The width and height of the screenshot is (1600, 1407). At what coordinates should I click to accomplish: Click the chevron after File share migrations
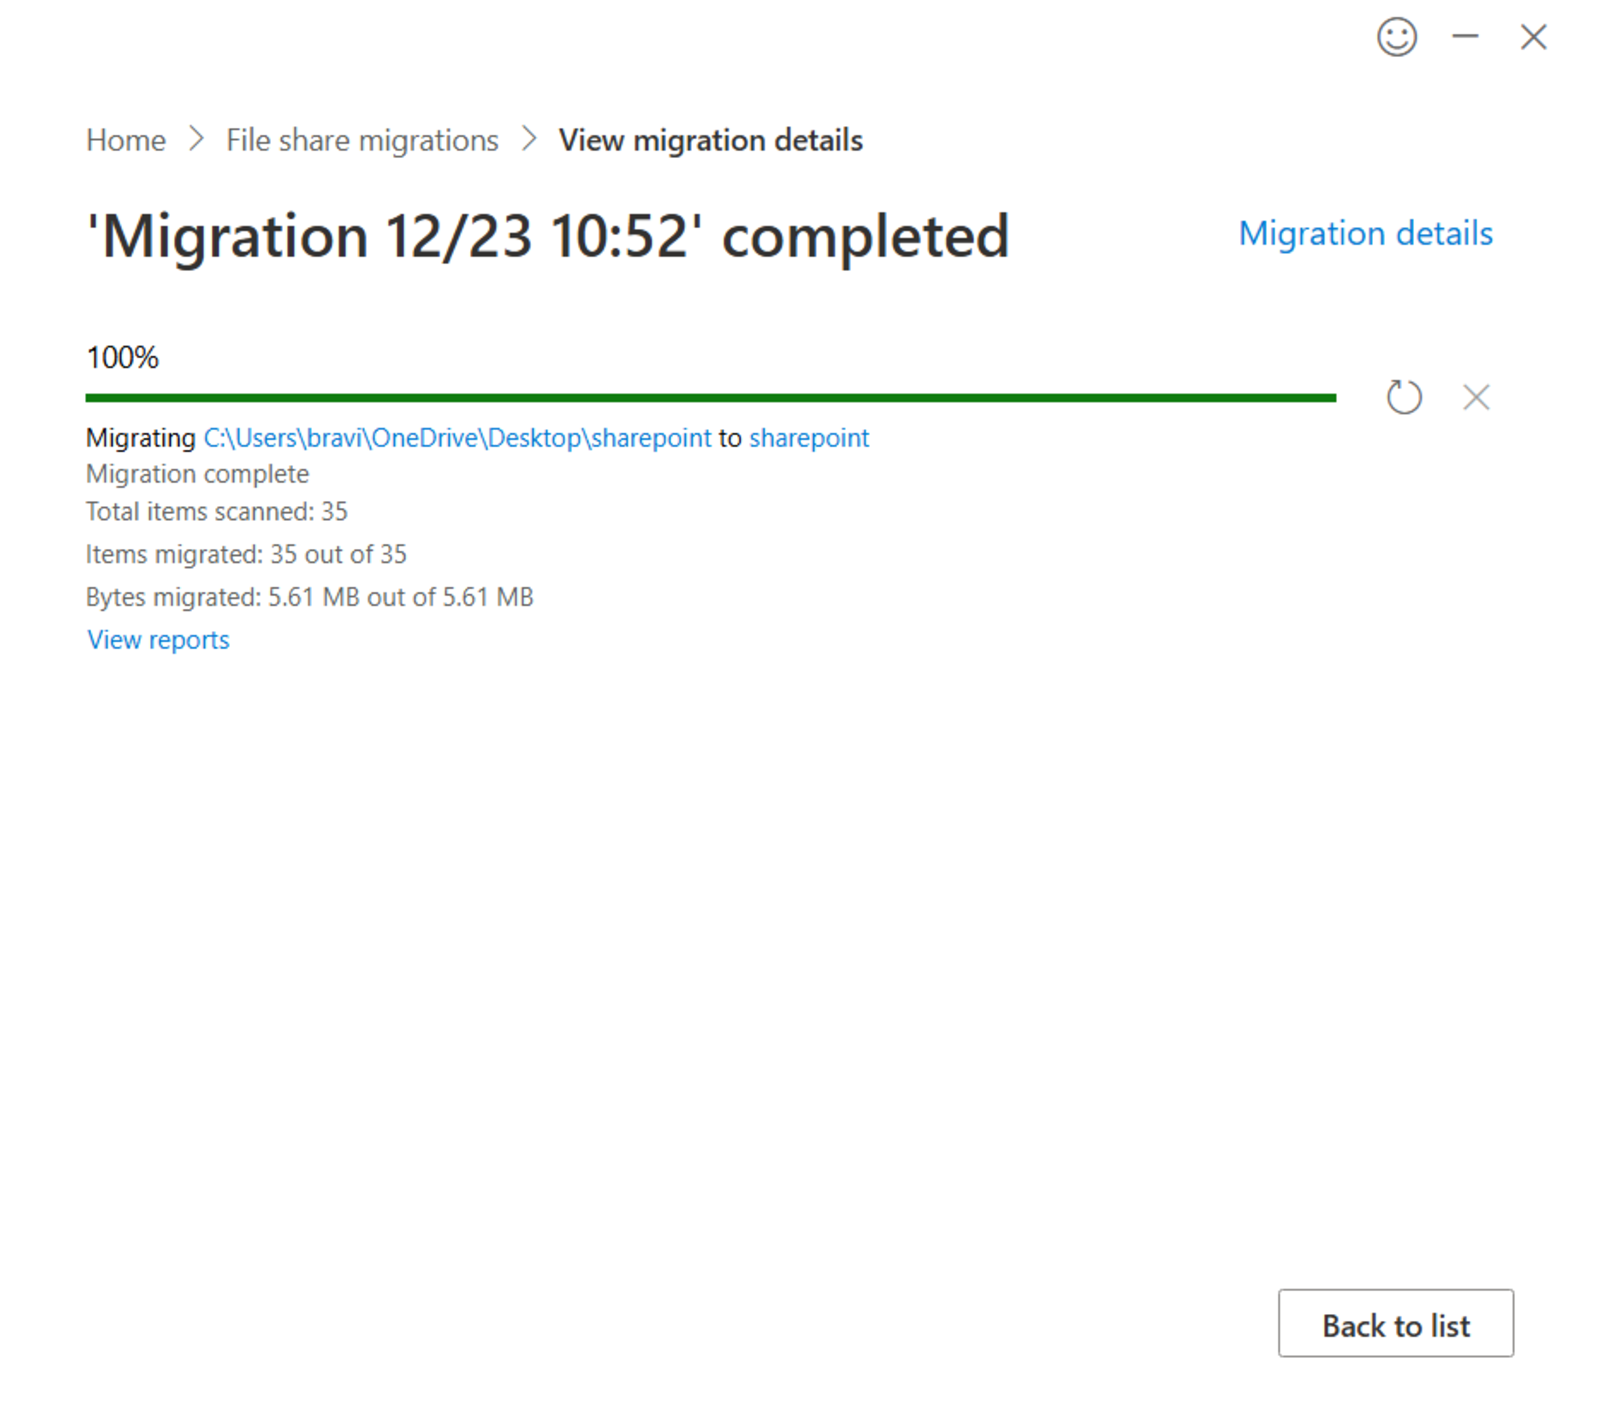[528, 141]
